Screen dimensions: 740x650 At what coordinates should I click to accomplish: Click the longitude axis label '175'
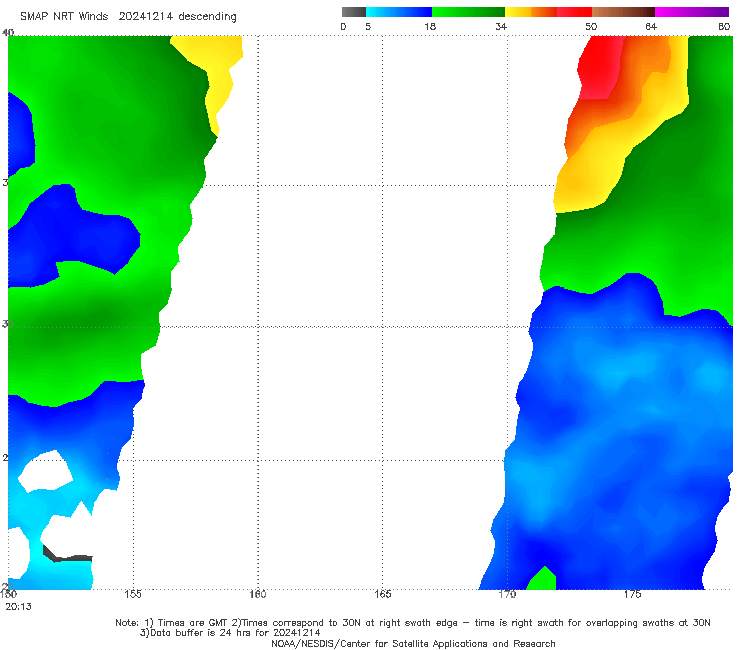(632, 594)
